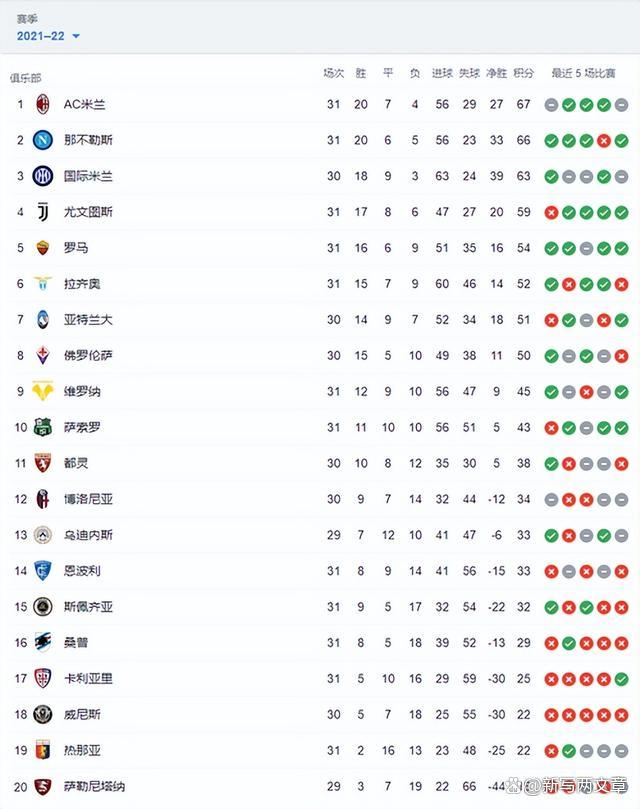This screenshot has height=809, width=640.
Task: Open the 桑普 team name link
Action: click(76, 642)
